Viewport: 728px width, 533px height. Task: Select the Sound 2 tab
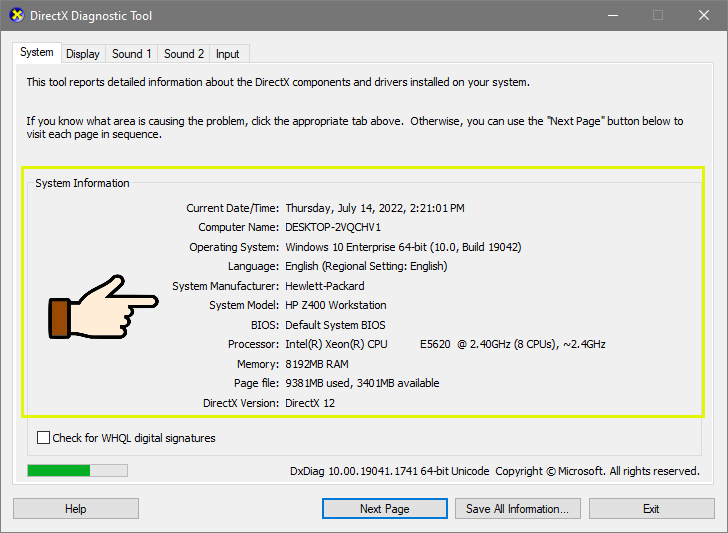coord(184,54)
